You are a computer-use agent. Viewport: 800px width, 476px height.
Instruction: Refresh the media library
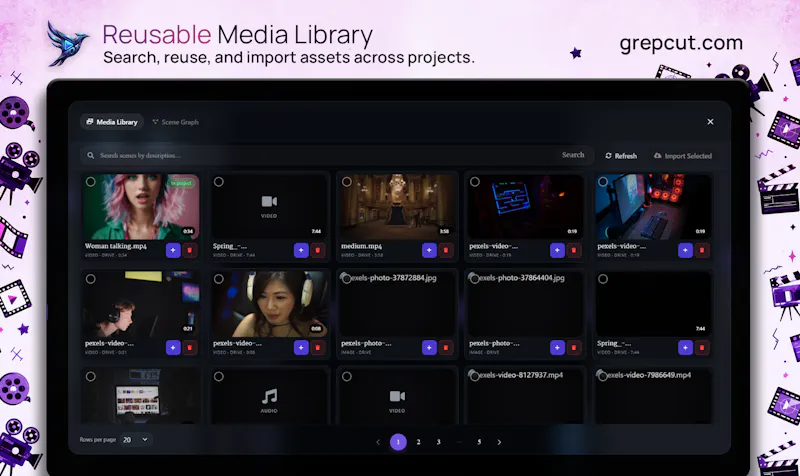(x=621, y=156)
